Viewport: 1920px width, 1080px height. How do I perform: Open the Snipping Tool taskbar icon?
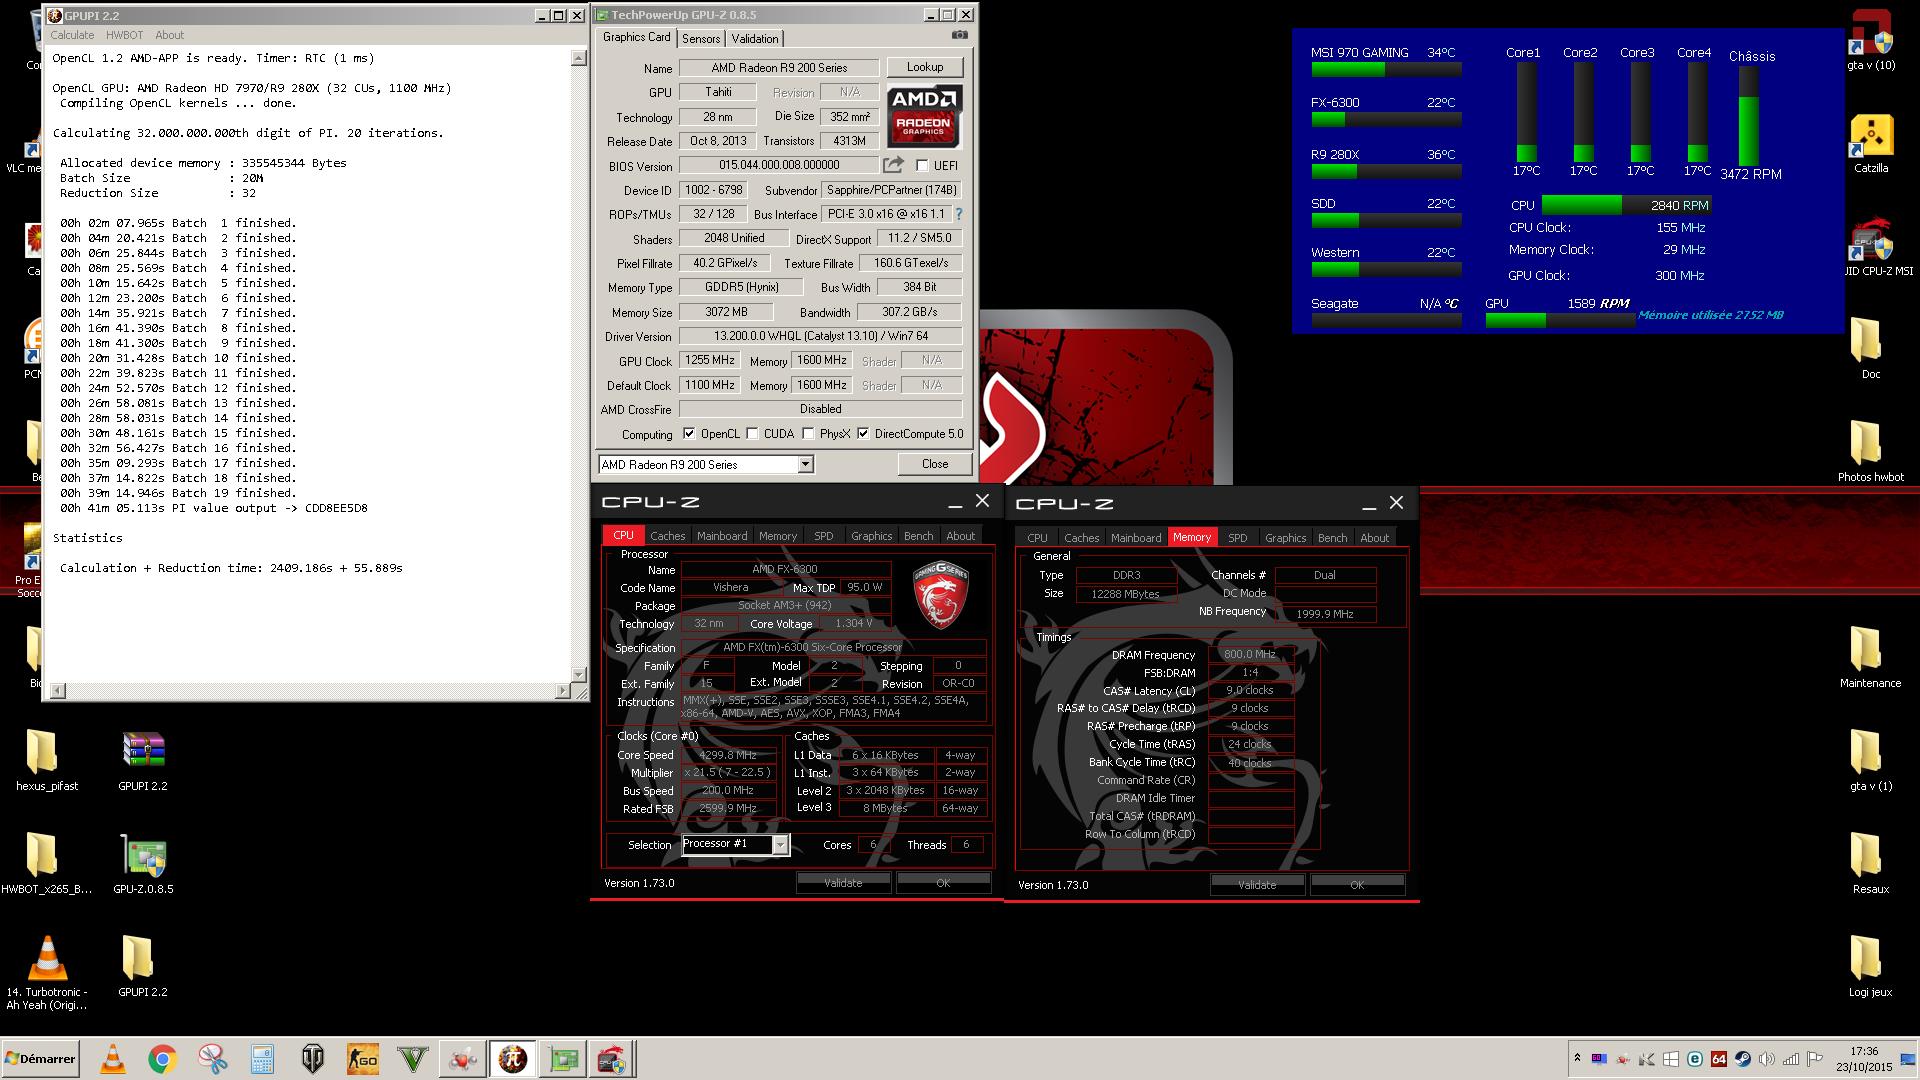coord(213,1059)
